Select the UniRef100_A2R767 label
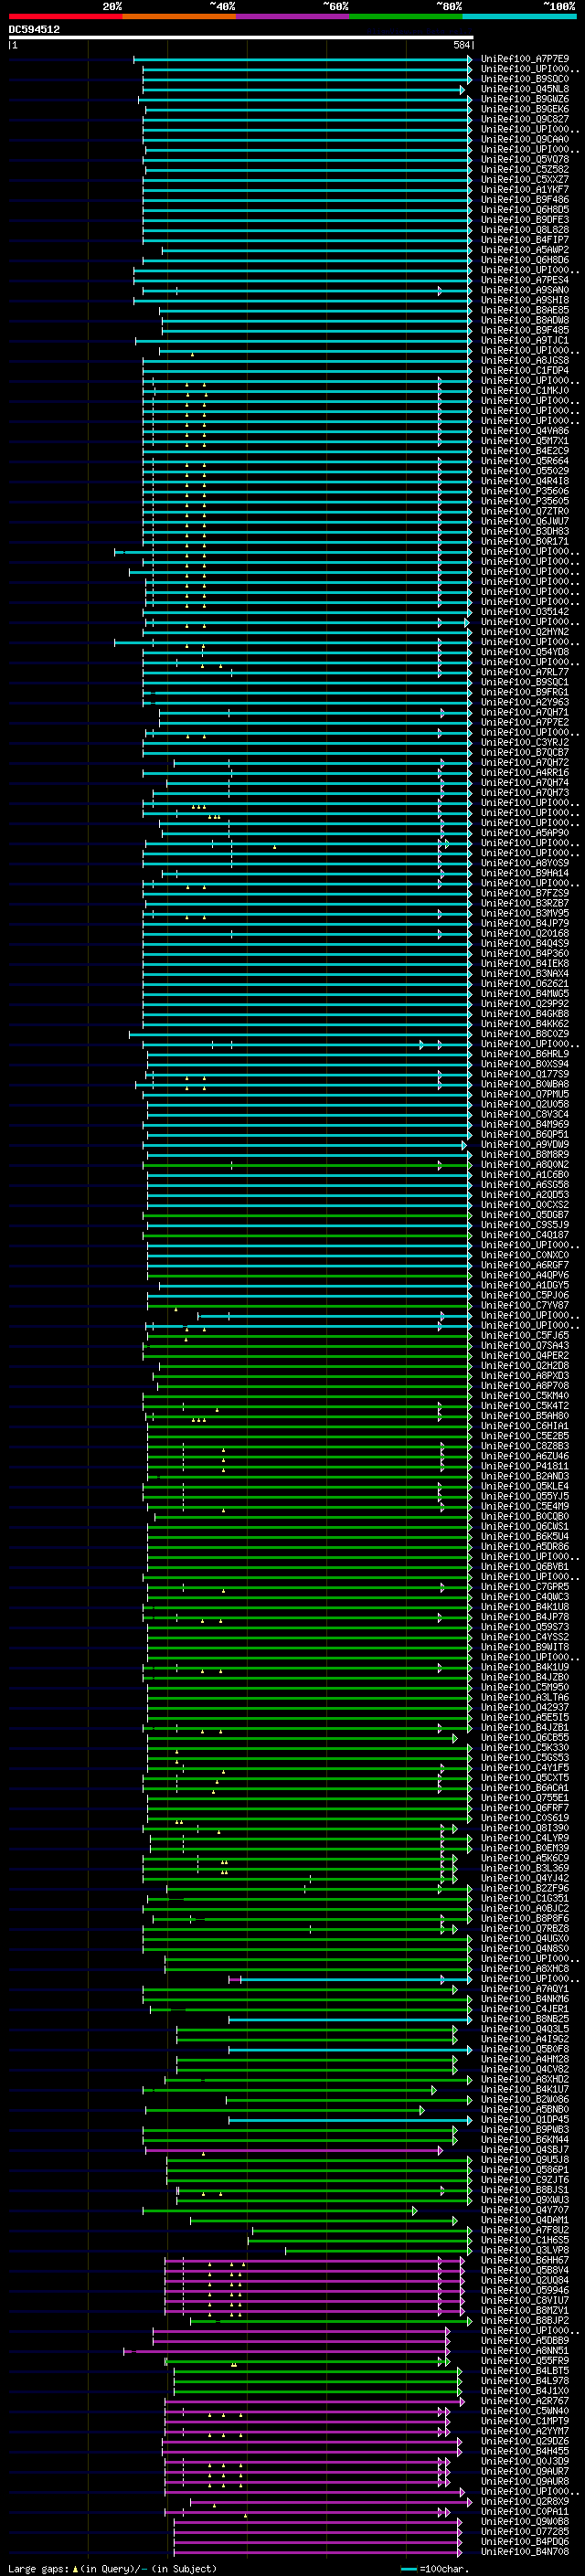585x2576 pixels. pos(525,2400)
